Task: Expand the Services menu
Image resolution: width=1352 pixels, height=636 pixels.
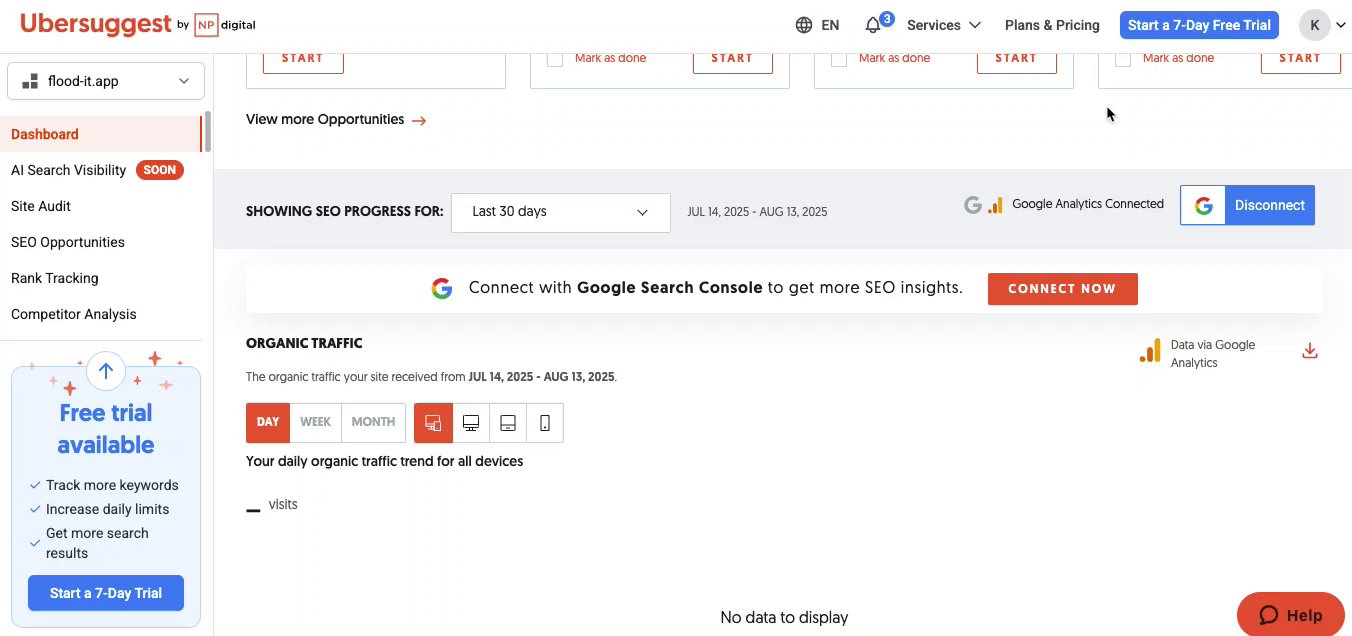Action: tap(944, 25)
